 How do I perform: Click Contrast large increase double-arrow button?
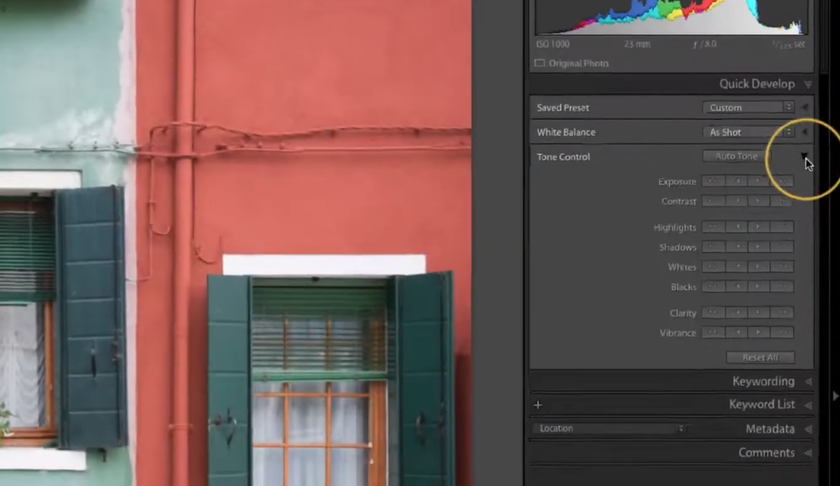782,201
